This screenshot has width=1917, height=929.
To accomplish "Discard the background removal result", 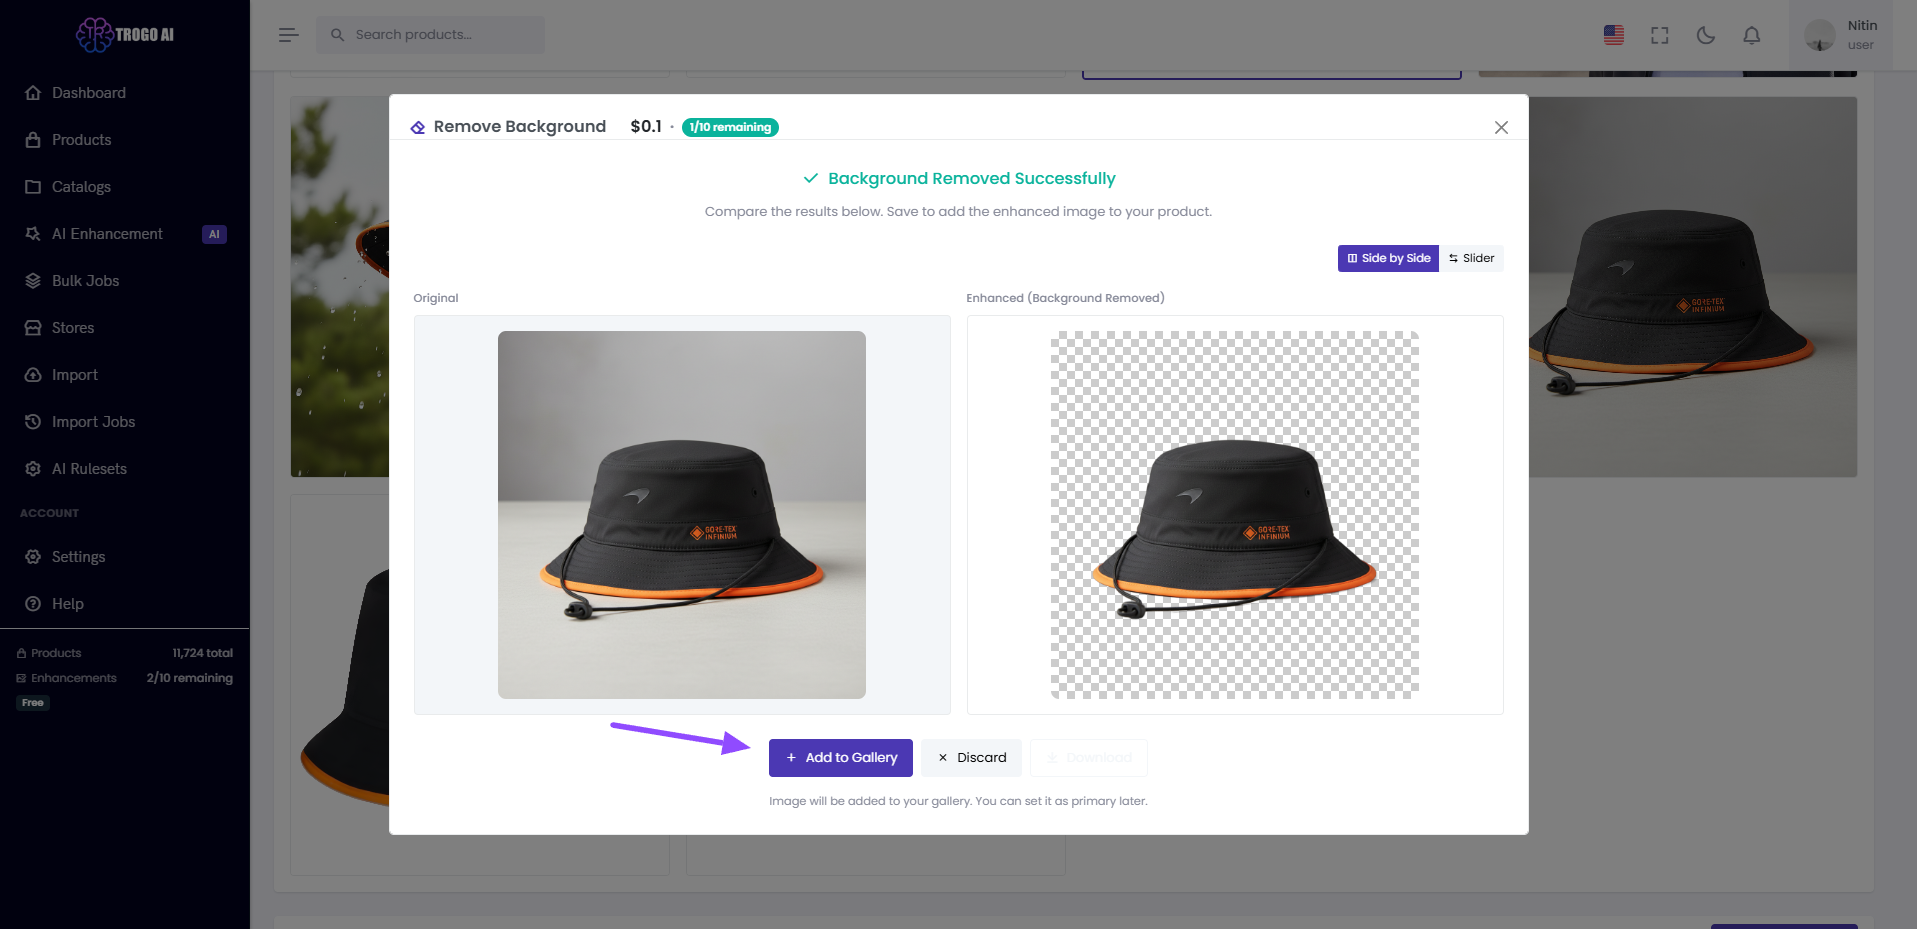I will click(x=971, y=757).
